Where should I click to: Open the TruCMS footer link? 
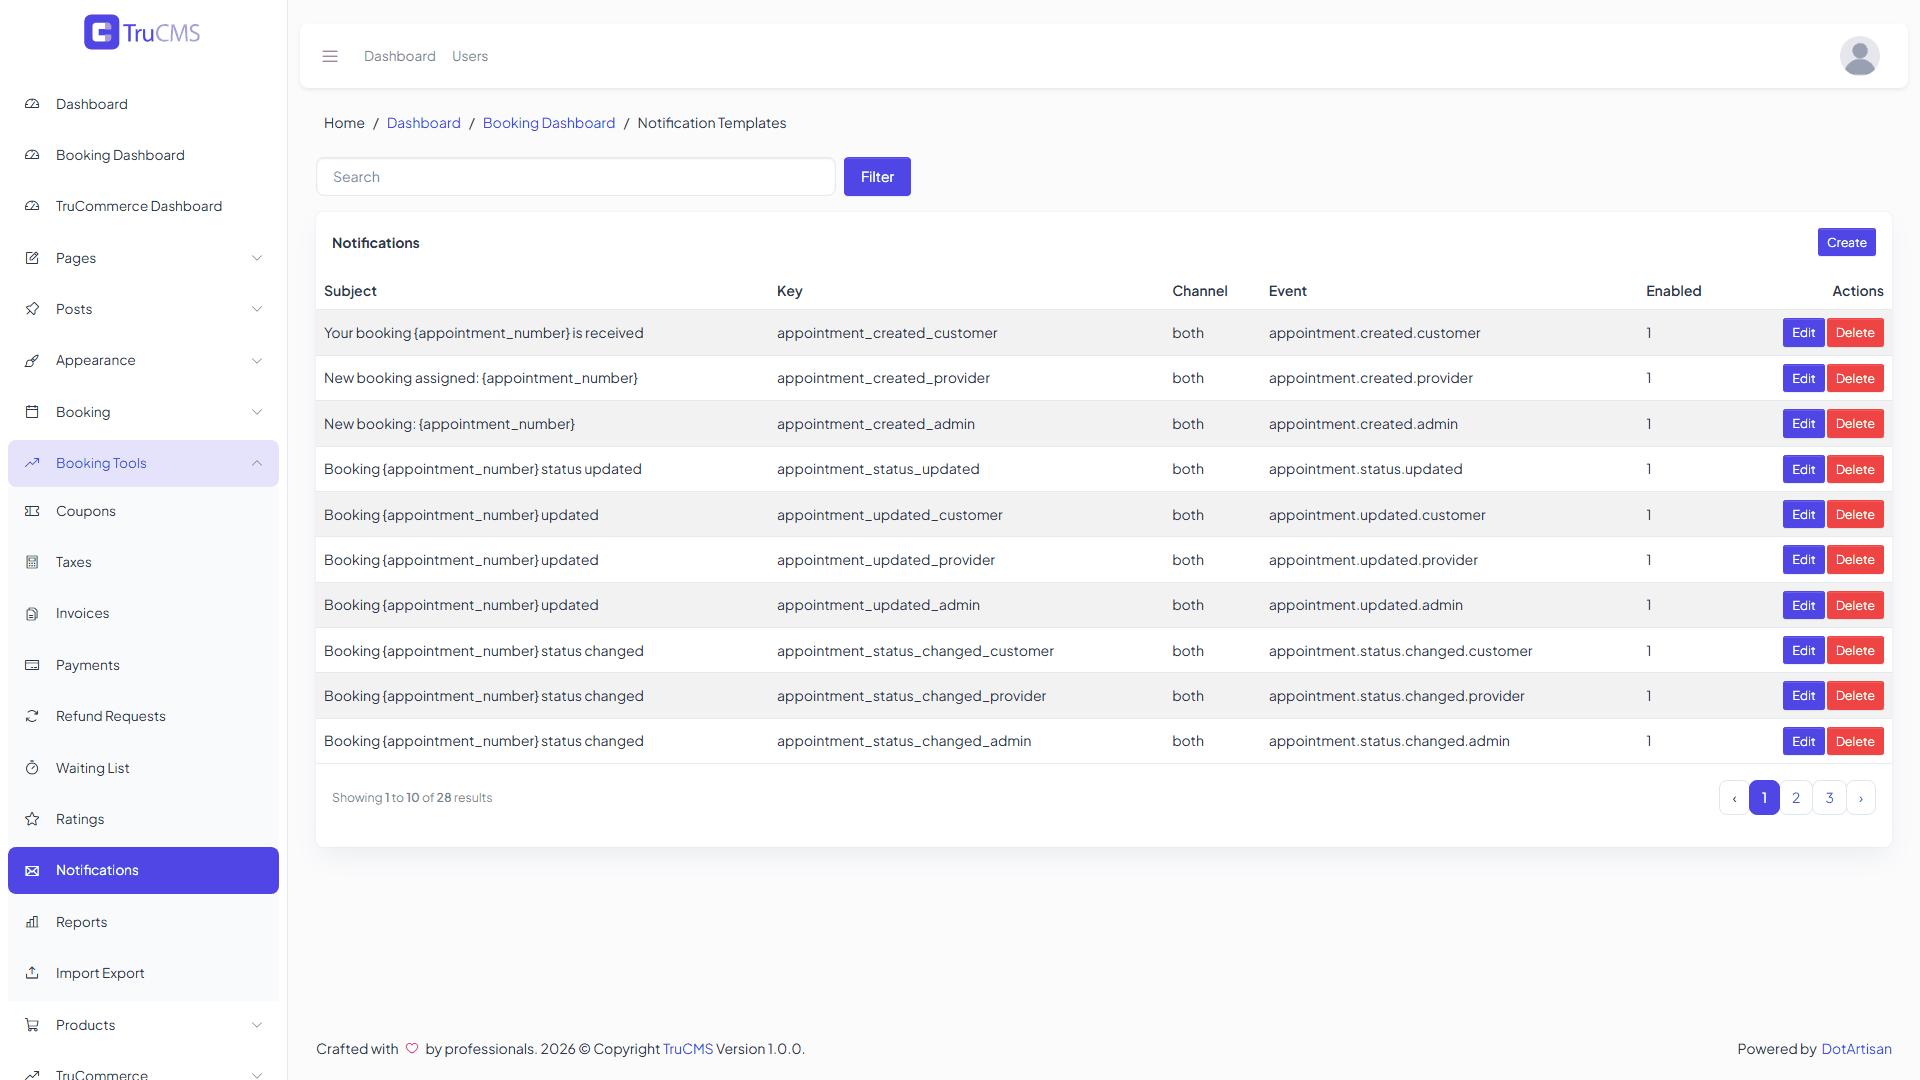click(x=688, y=1049)
